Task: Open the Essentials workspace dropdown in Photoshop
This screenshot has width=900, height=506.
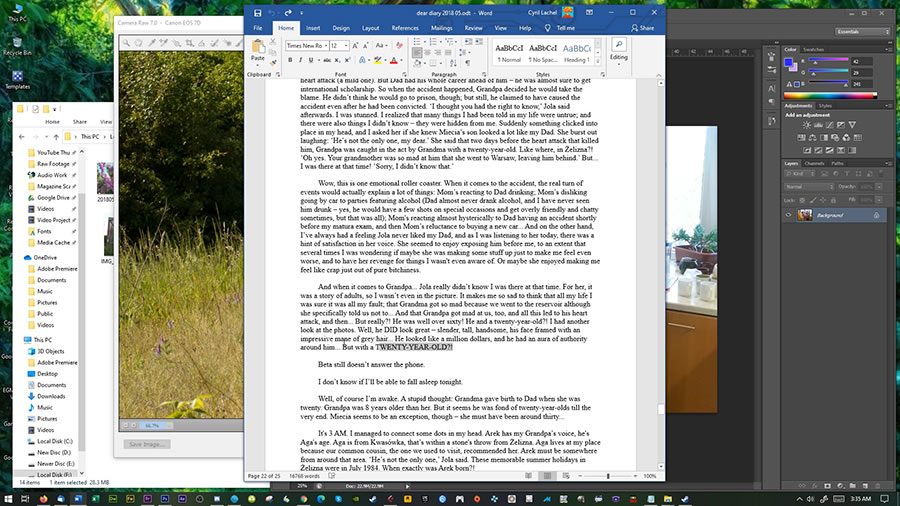Action: [x=863, y=32]
